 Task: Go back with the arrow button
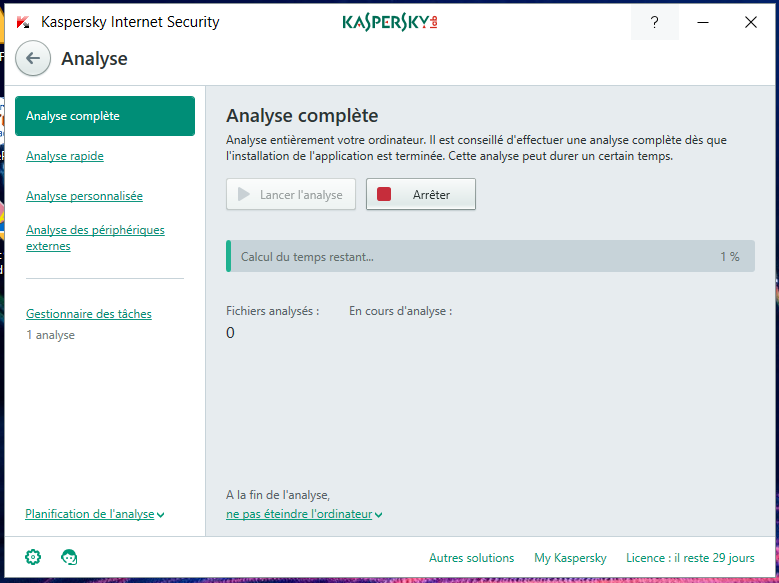click(x=33, y=59)
